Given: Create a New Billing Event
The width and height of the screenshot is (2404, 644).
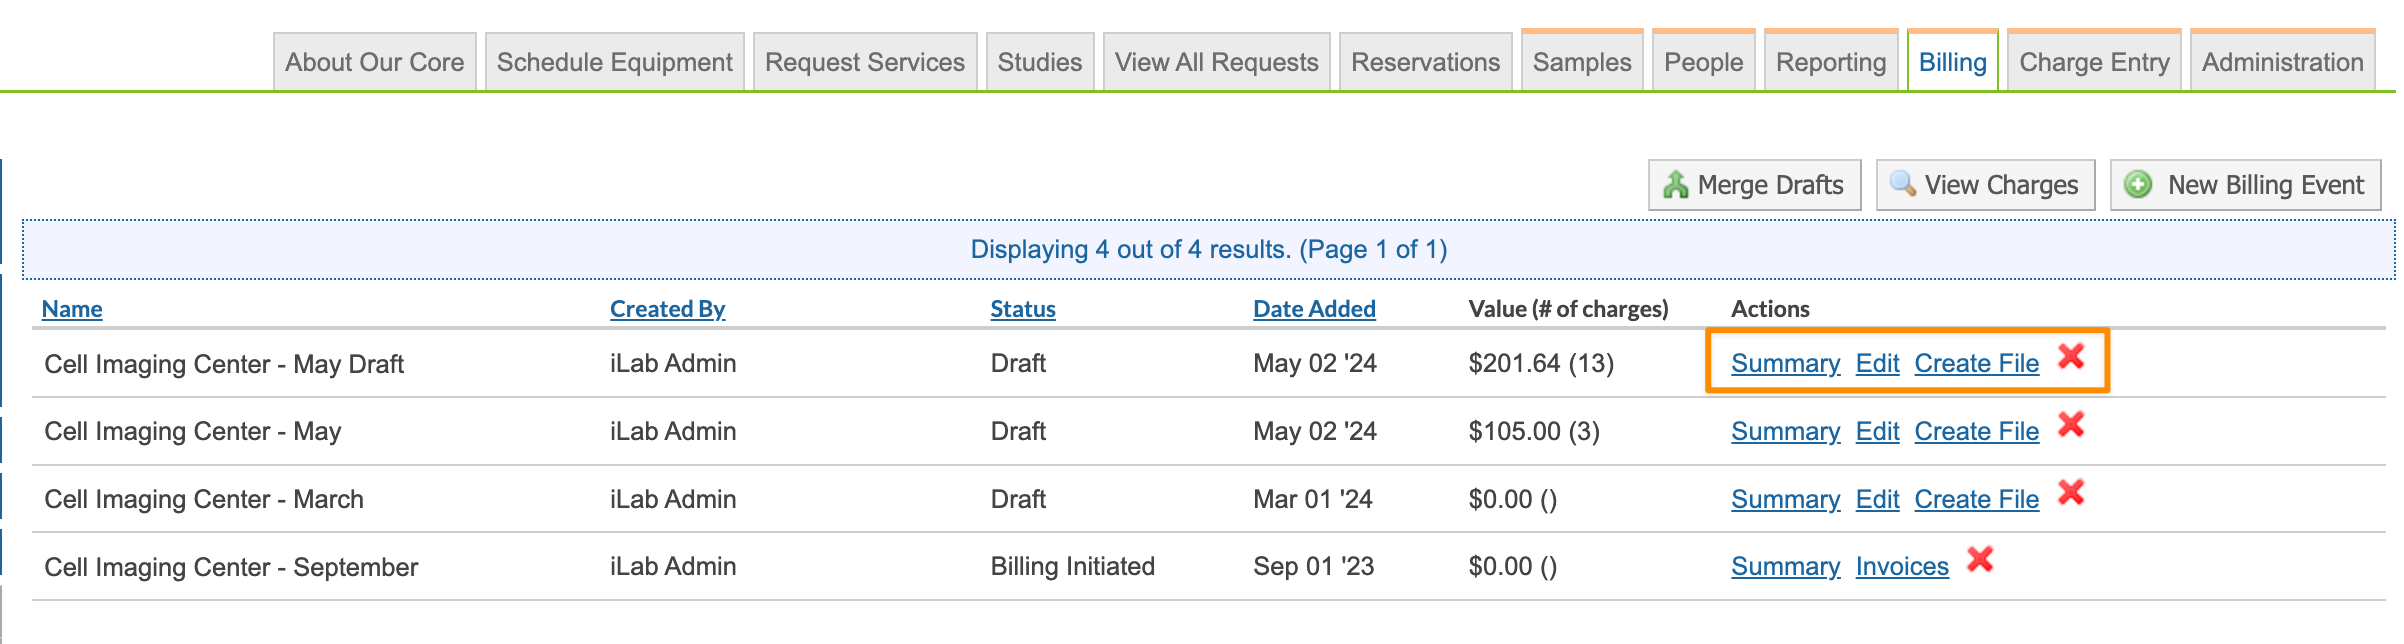Looking at the screenshot, I should click(2245, 185).
